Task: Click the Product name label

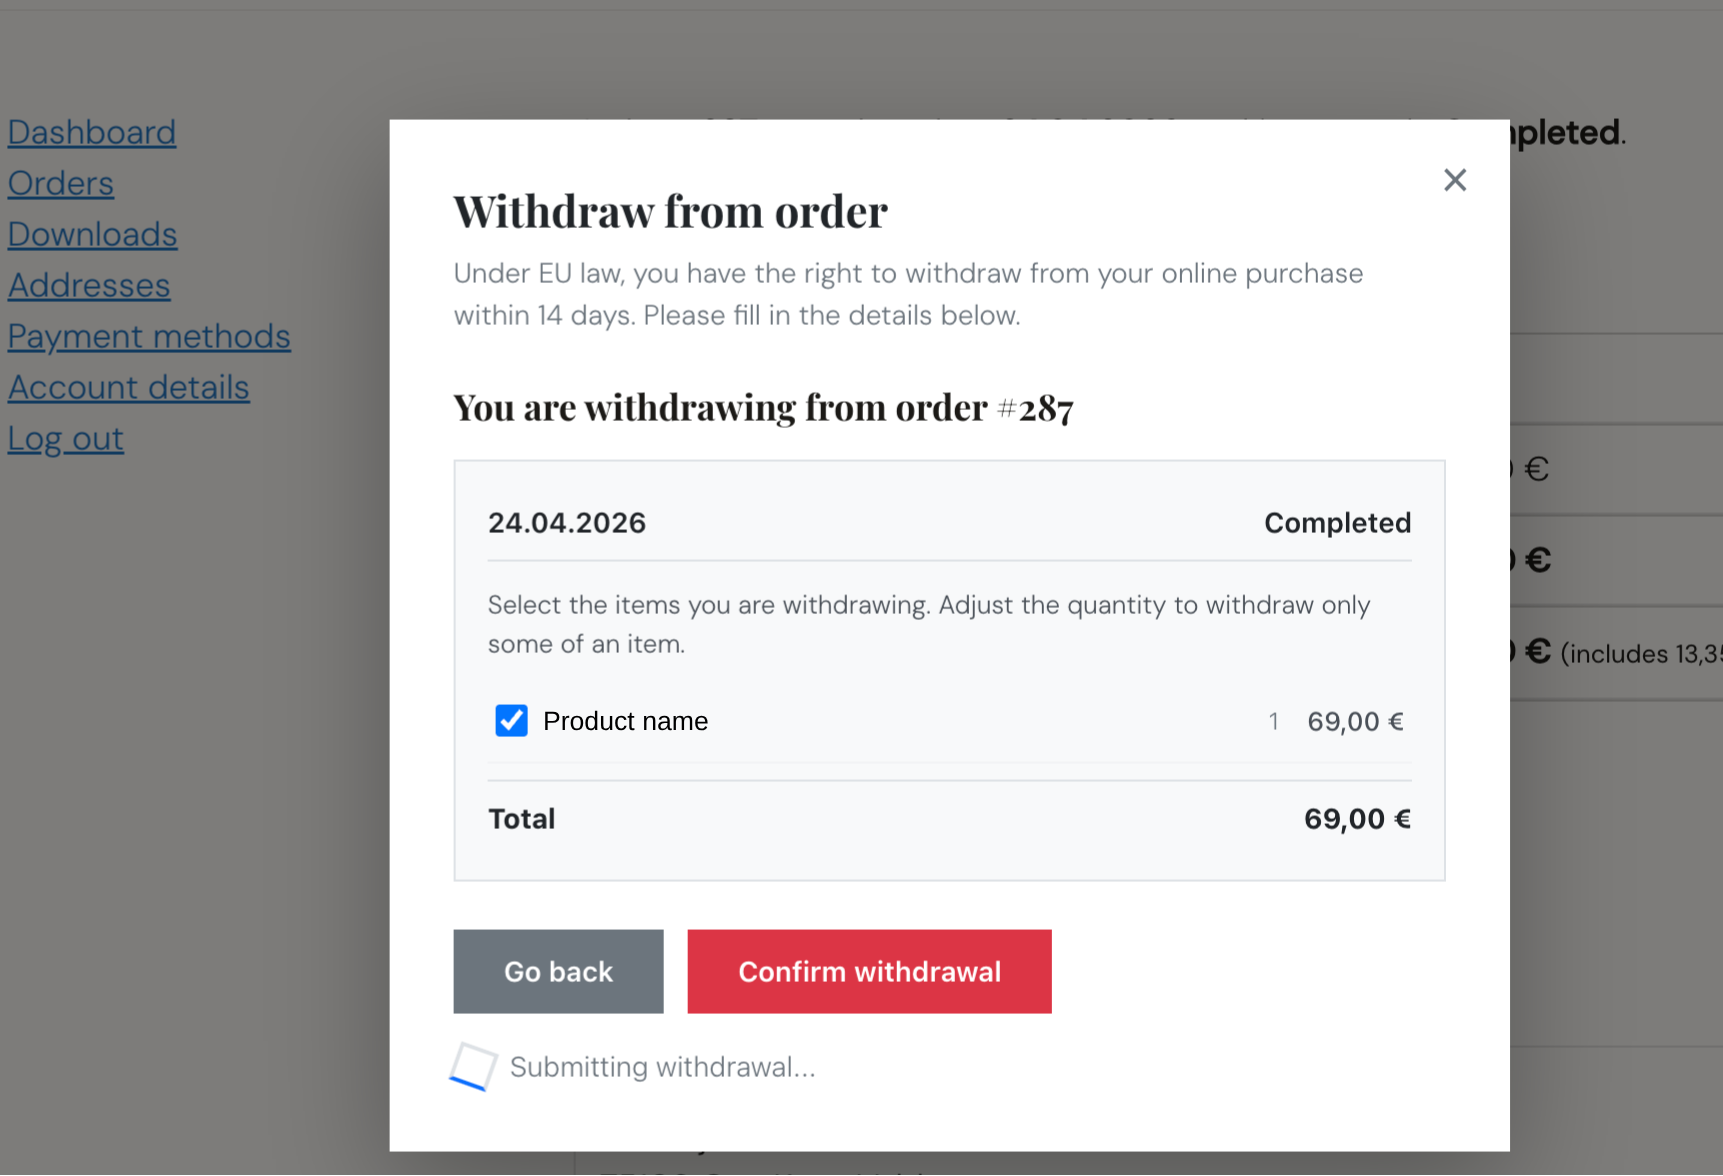Action: pos(625,720)
